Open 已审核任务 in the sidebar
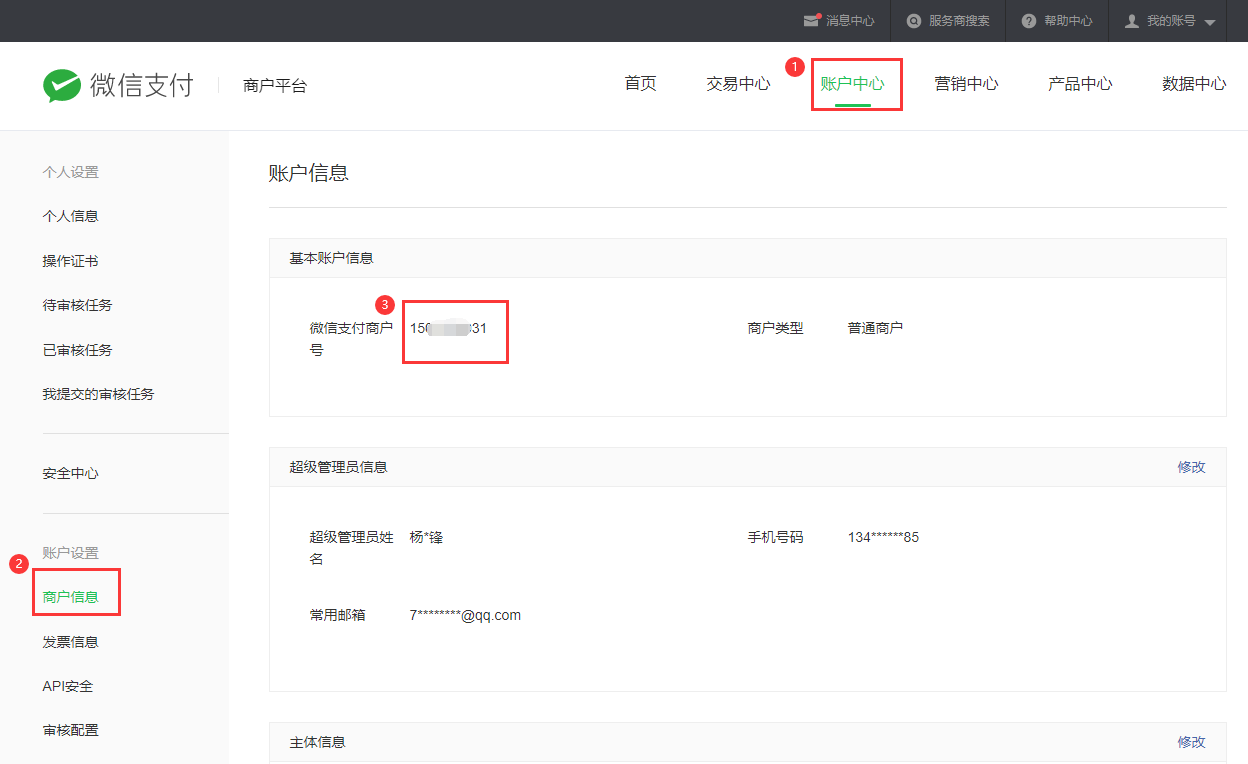Image resolution: width=1248 pixels, height=764 pixels. (77, 350)
